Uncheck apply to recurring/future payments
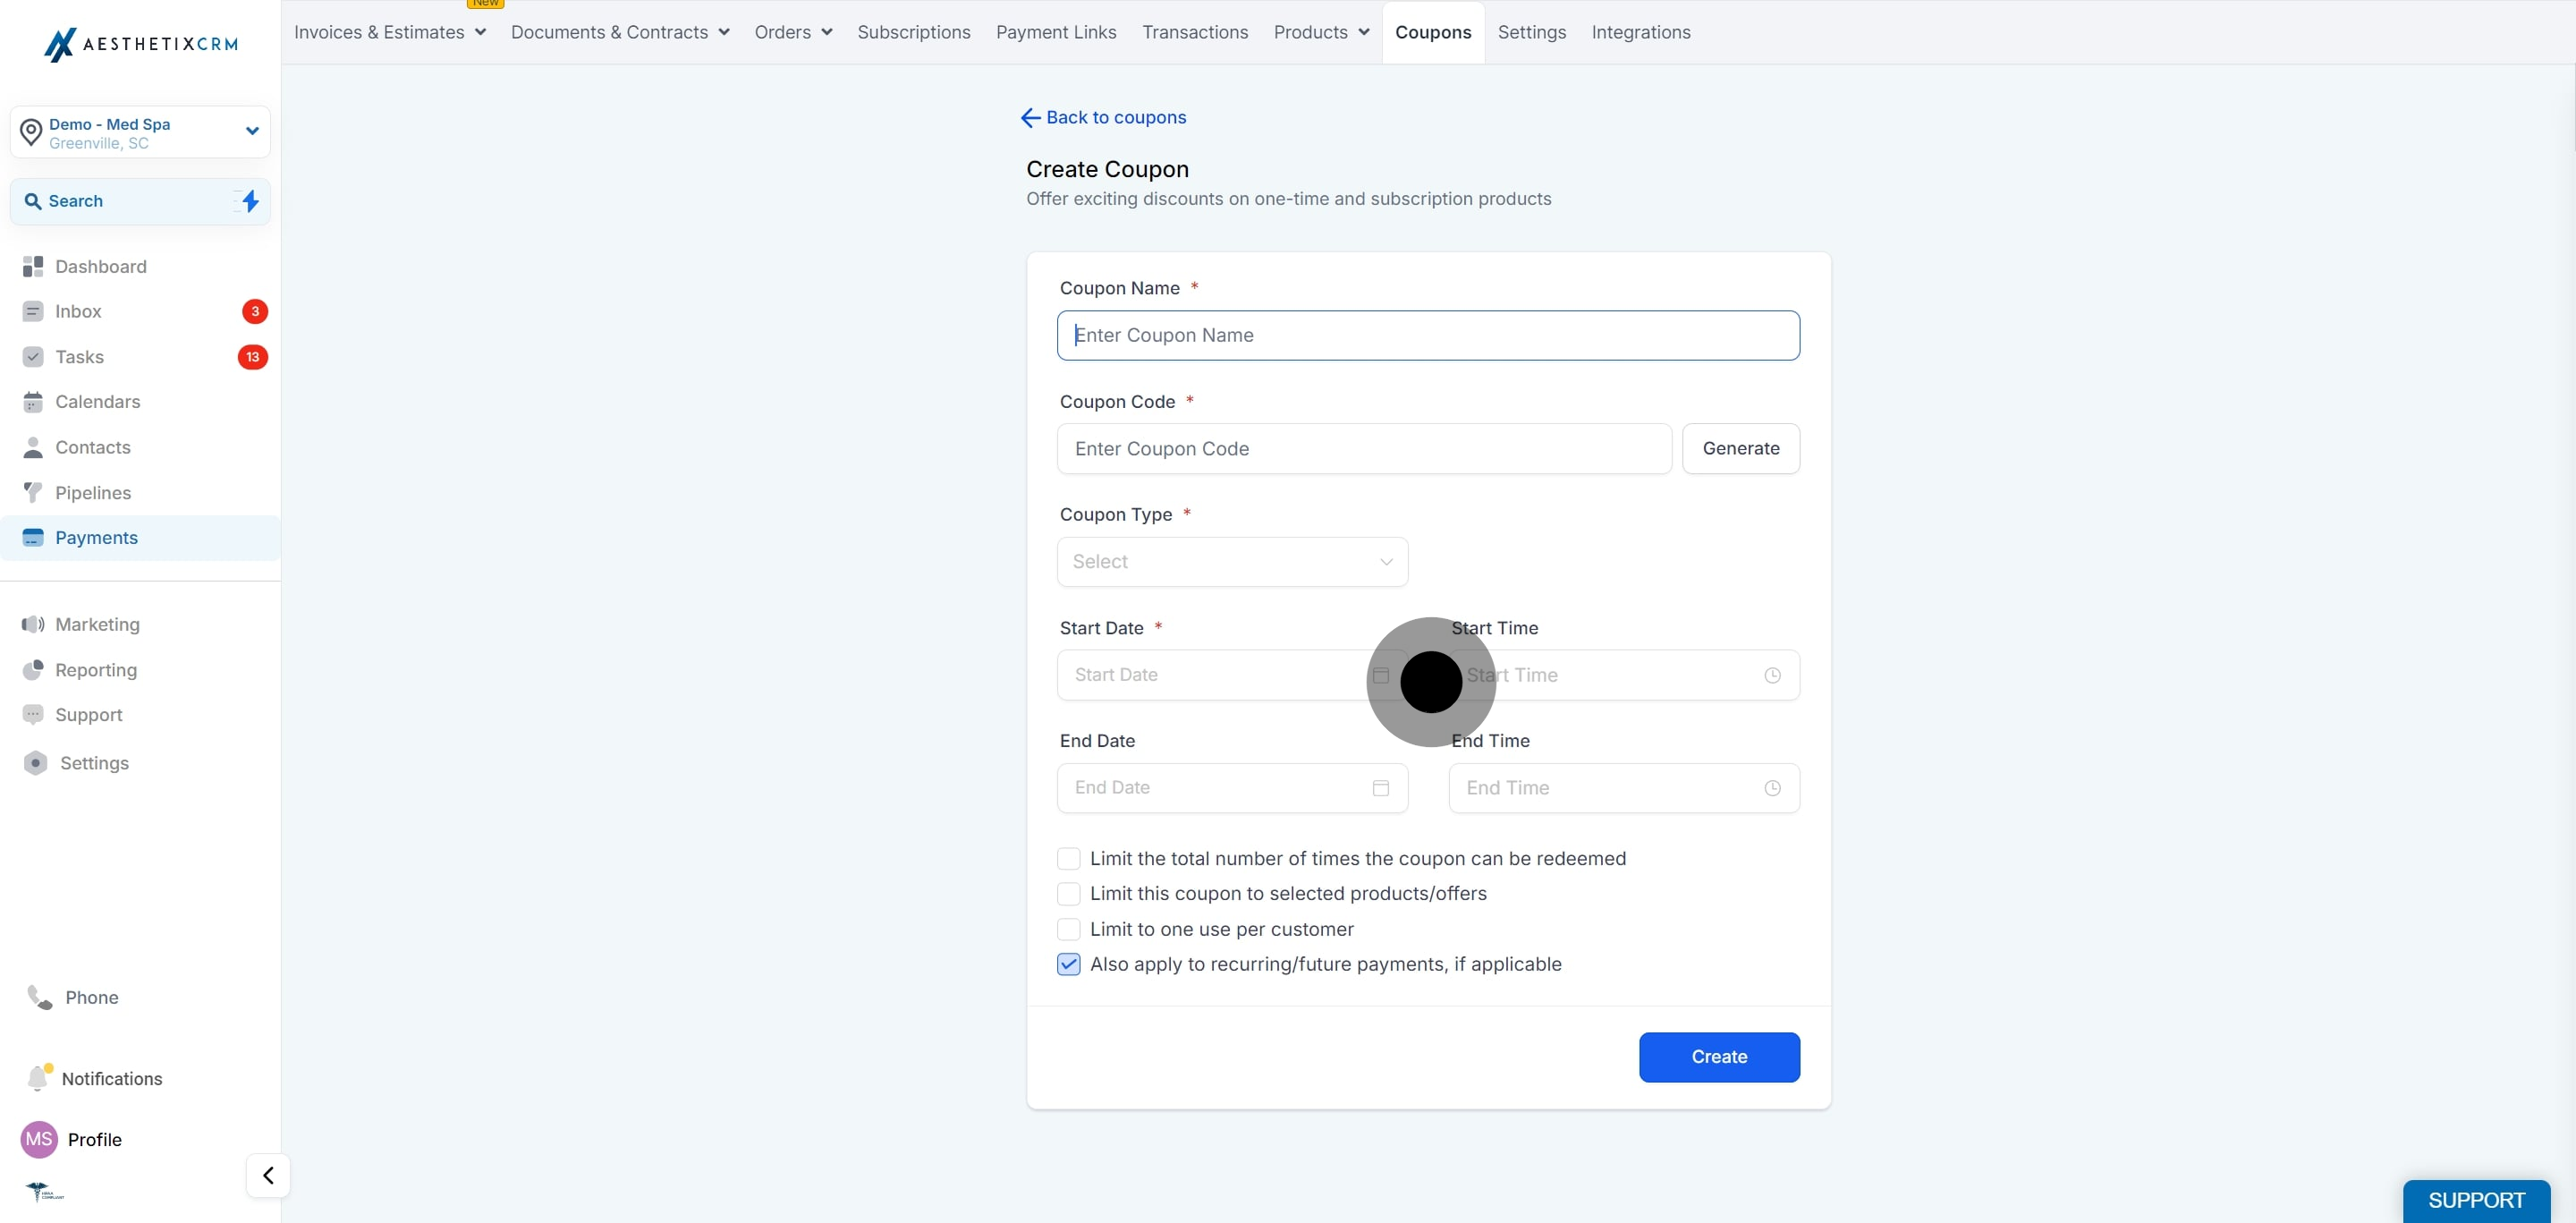 pyautogui.click(x=1068, y=964)
